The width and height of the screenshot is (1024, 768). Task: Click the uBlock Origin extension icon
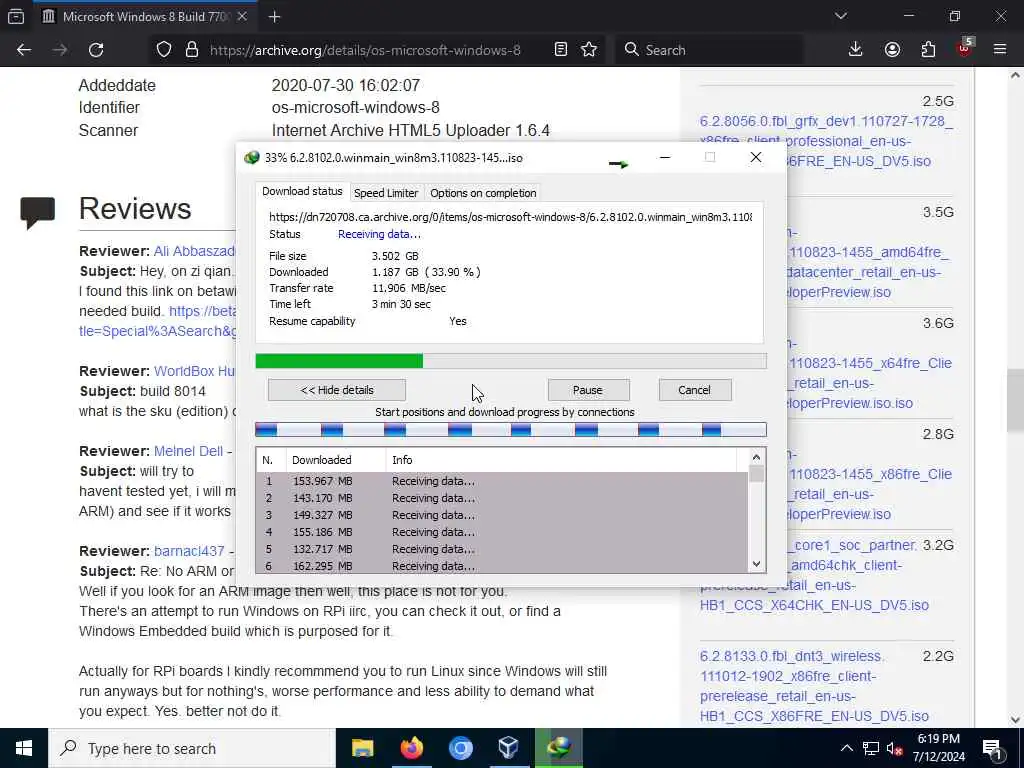coord(965,48)
